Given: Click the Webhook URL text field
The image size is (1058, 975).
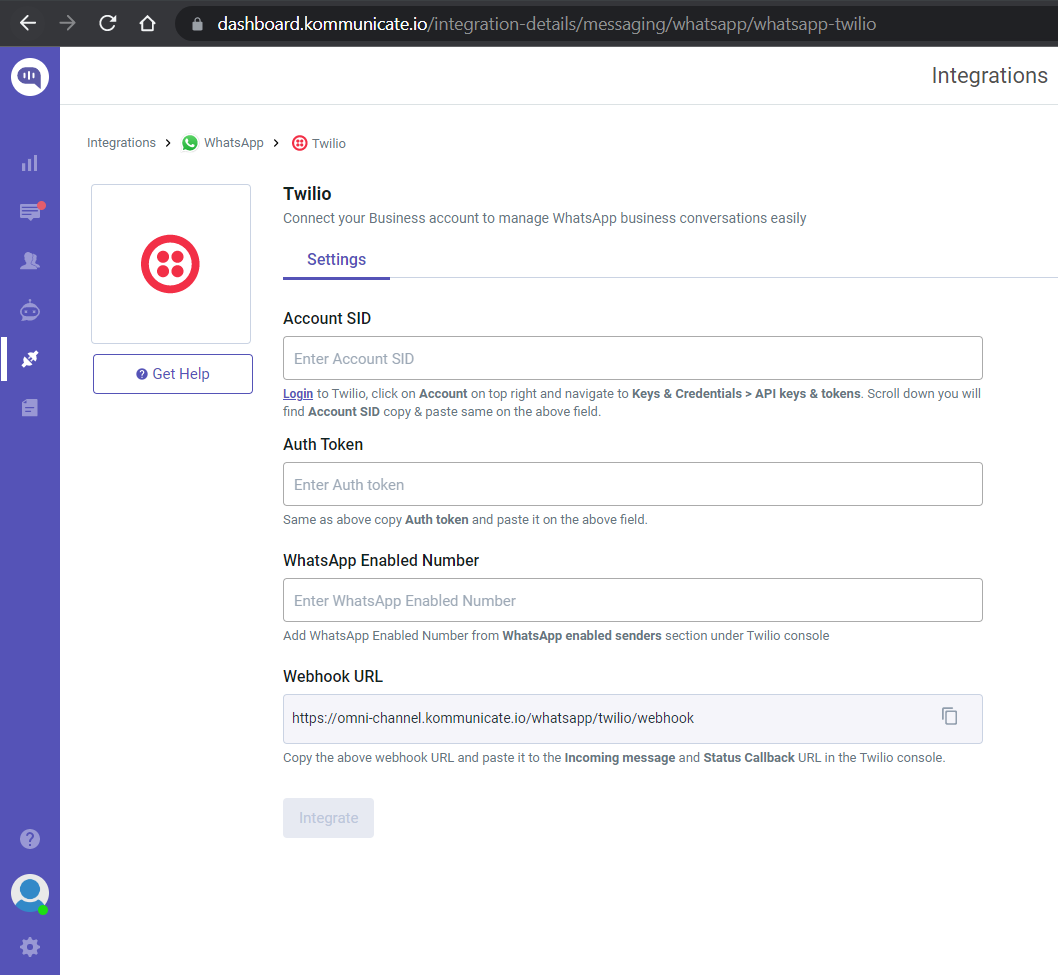Looking at the screenshot, I should coord(633,719).
